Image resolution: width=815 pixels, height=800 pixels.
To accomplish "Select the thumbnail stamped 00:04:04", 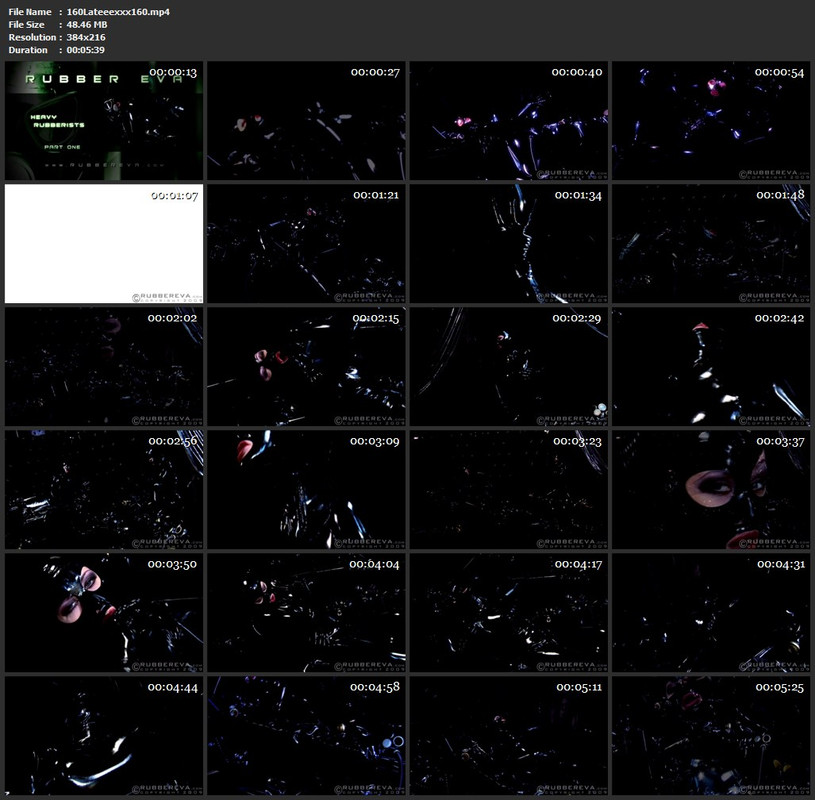I will [306, 612].
